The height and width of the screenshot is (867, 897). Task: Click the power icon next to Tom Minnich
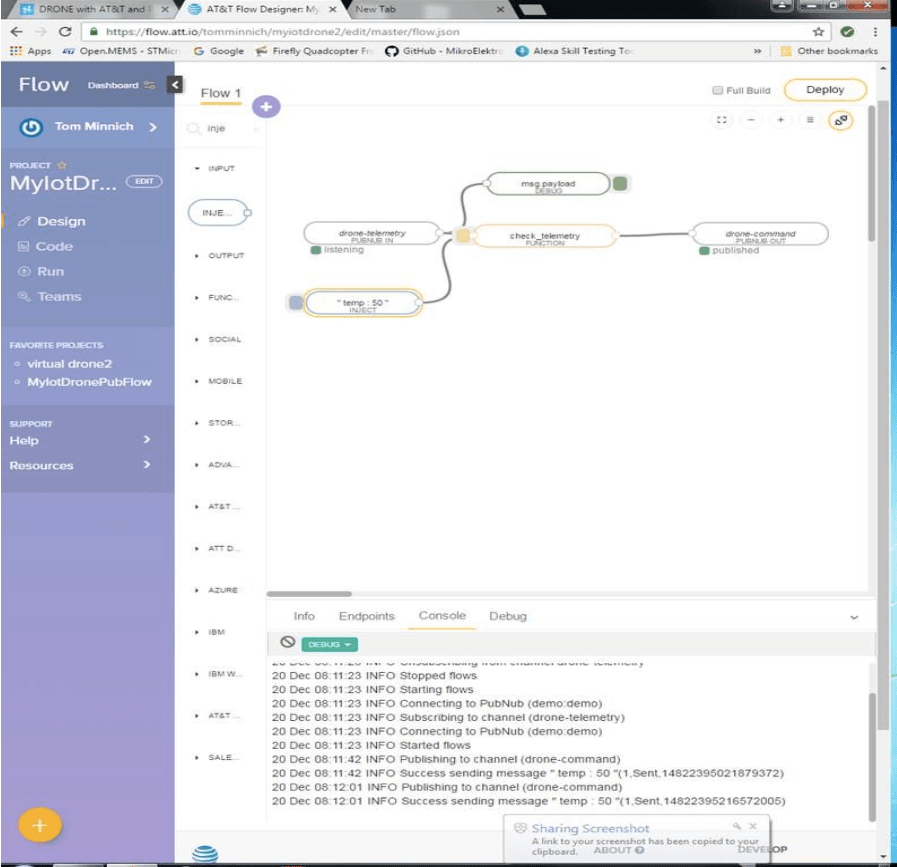31,127
